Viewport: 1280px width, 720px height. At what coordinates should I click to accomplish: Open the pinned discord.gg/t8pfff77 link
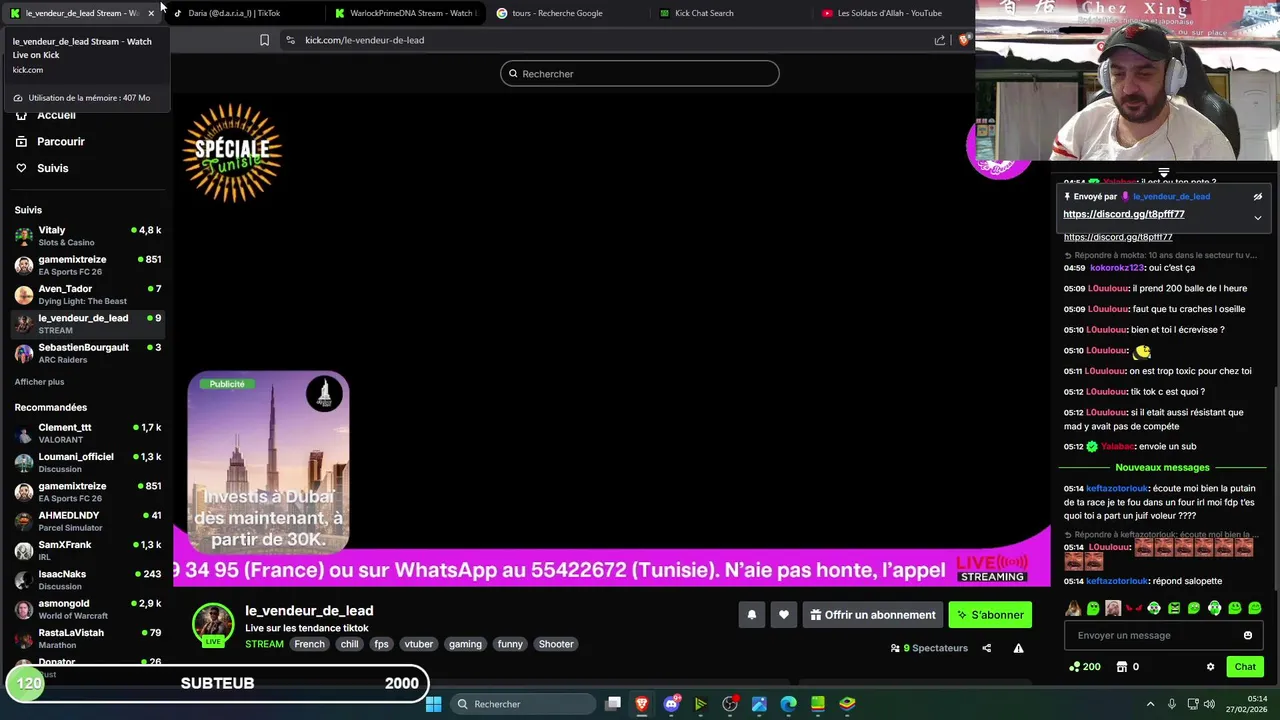(x=1124, y=214)
